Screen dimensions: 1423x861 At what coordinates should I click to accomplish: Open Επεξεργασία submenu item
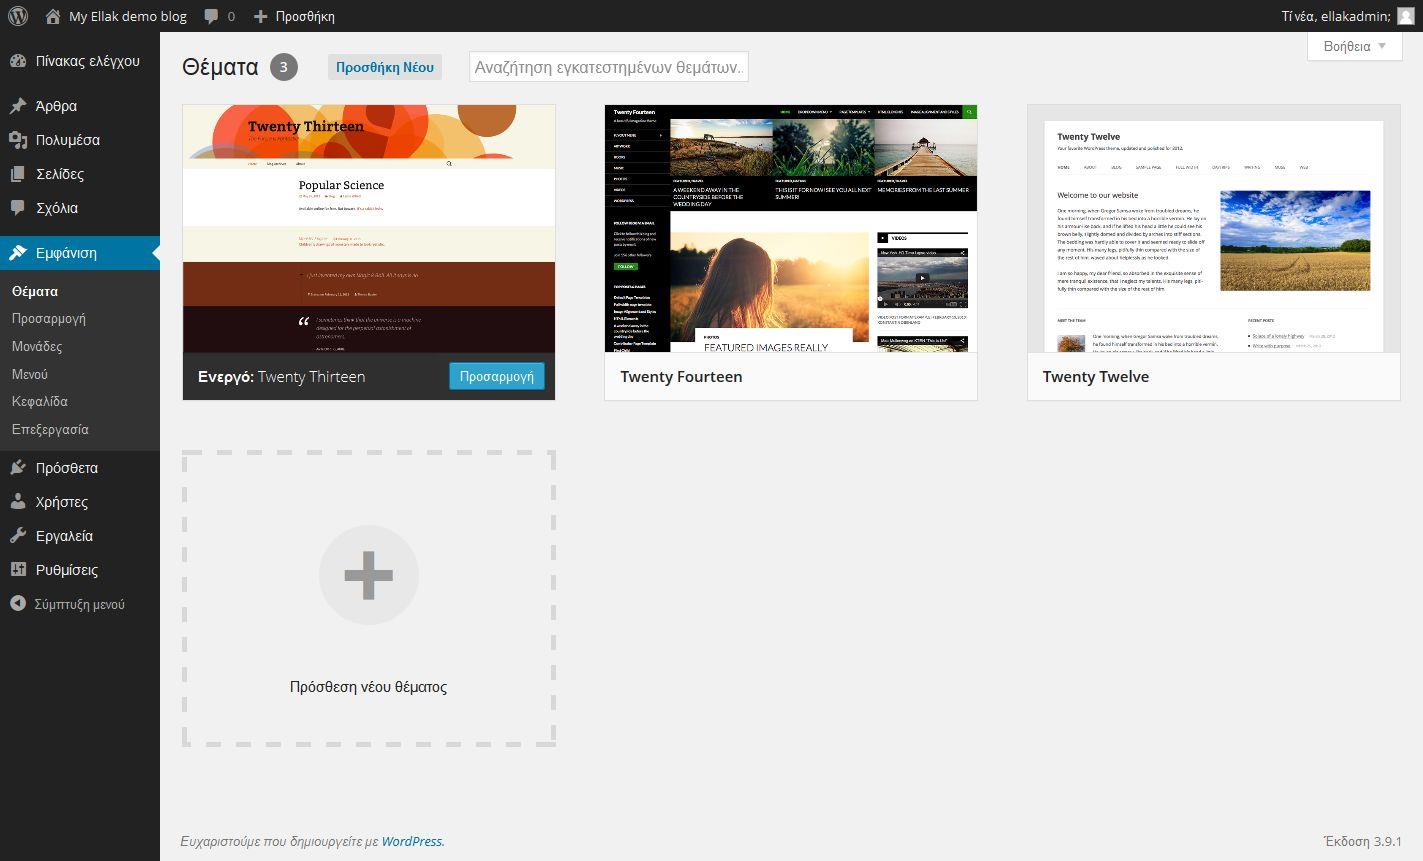50,430
